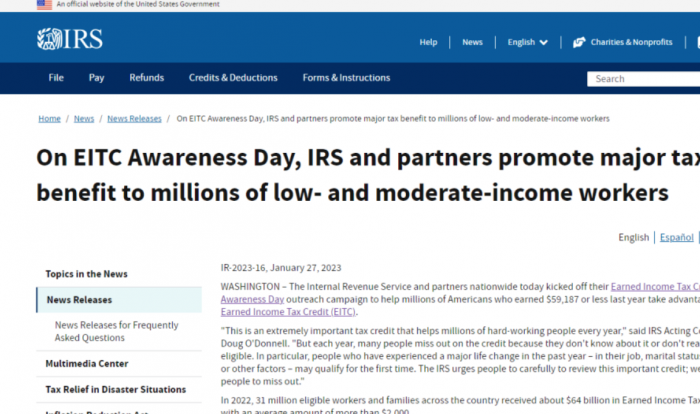Click the IRS logo
700x414 pixels.
click(70, 39)
